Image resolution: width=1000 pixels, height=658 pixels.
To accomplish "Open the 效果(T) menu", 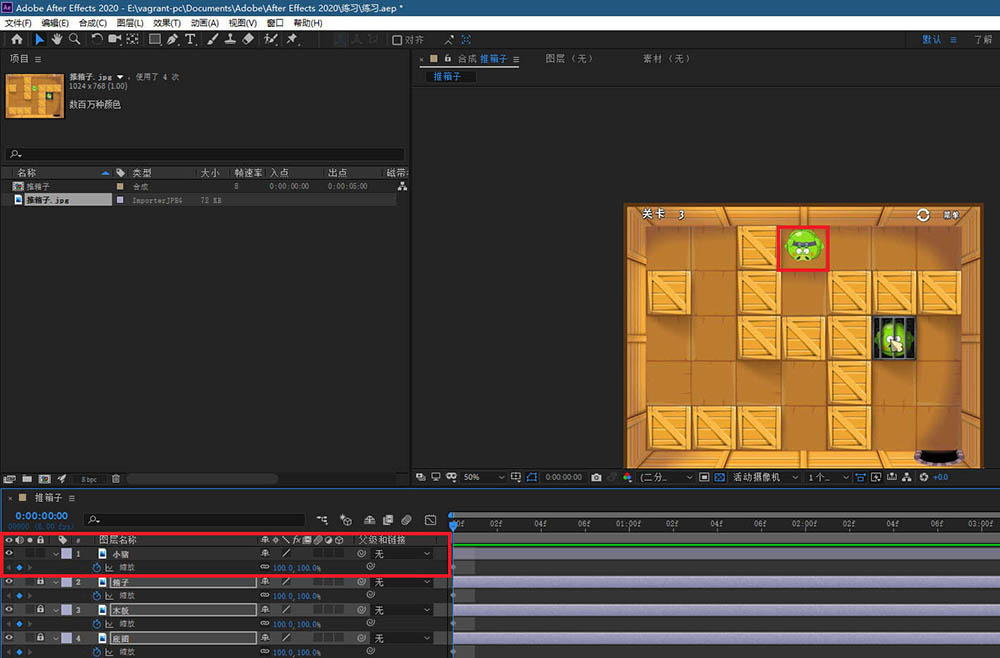I will coord(167,23).
